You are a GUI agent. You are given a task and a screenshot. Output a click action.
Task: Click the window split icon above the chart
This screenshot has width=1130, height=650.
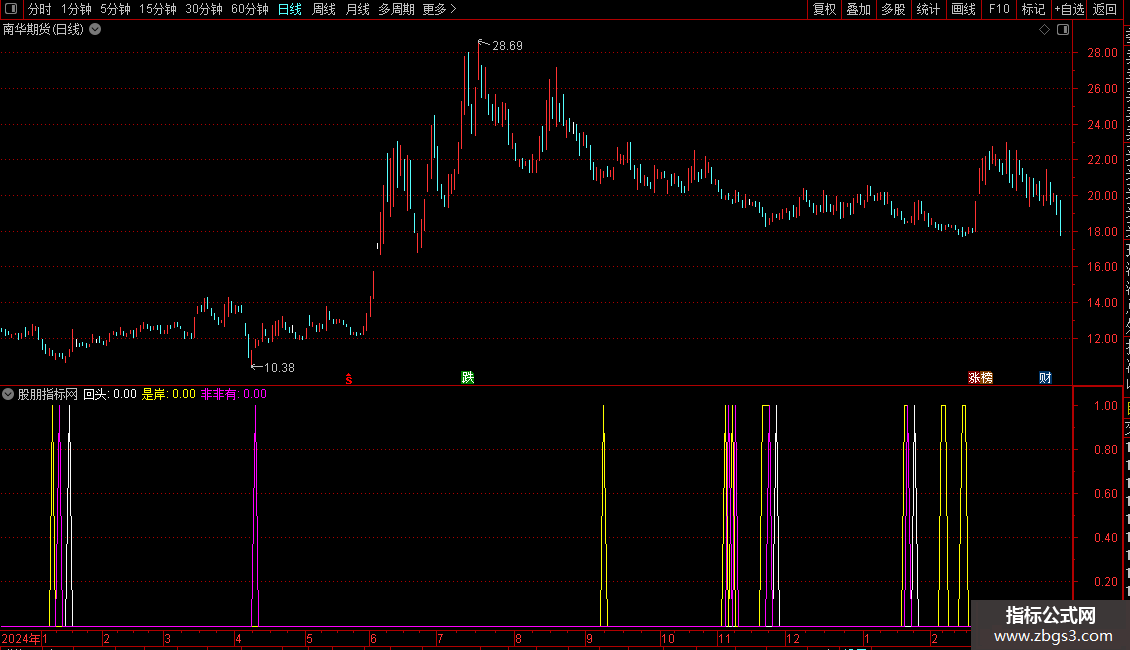[1063, 30]
